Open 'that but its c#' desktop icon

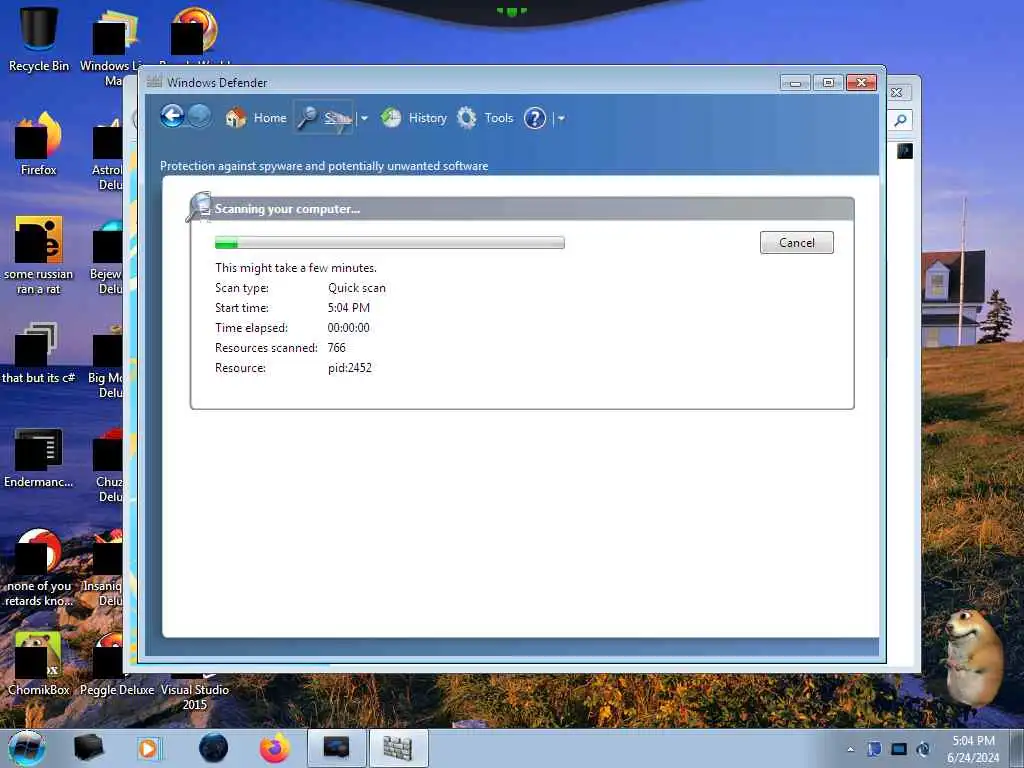coord(39,353)
